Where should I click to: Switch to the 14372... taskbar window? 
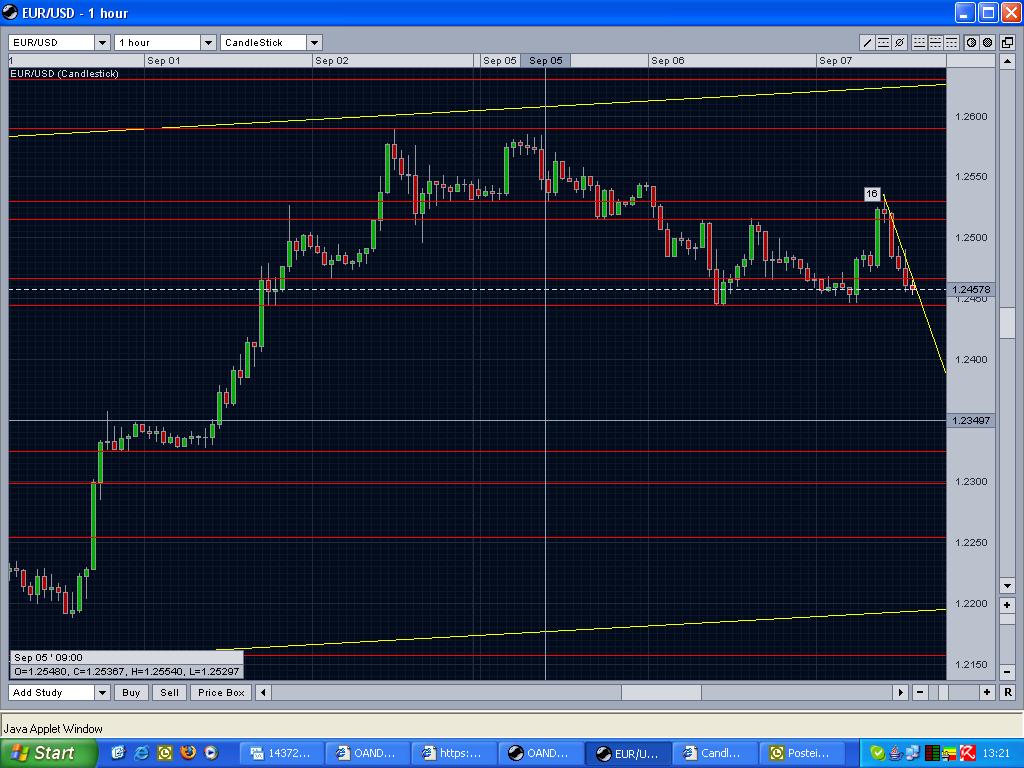[x=281, y=753]
